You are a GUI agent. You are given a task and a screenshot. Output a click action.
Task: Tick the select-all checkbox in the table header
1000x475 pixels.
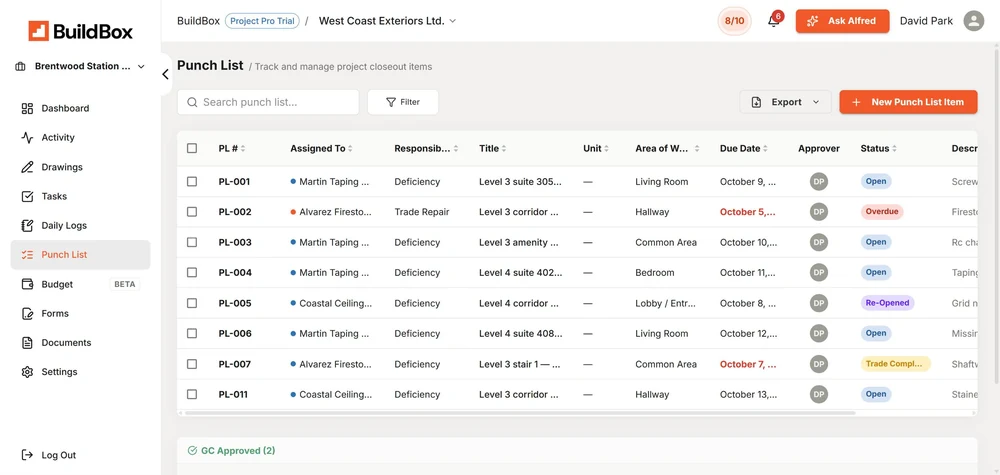[192, 149]
